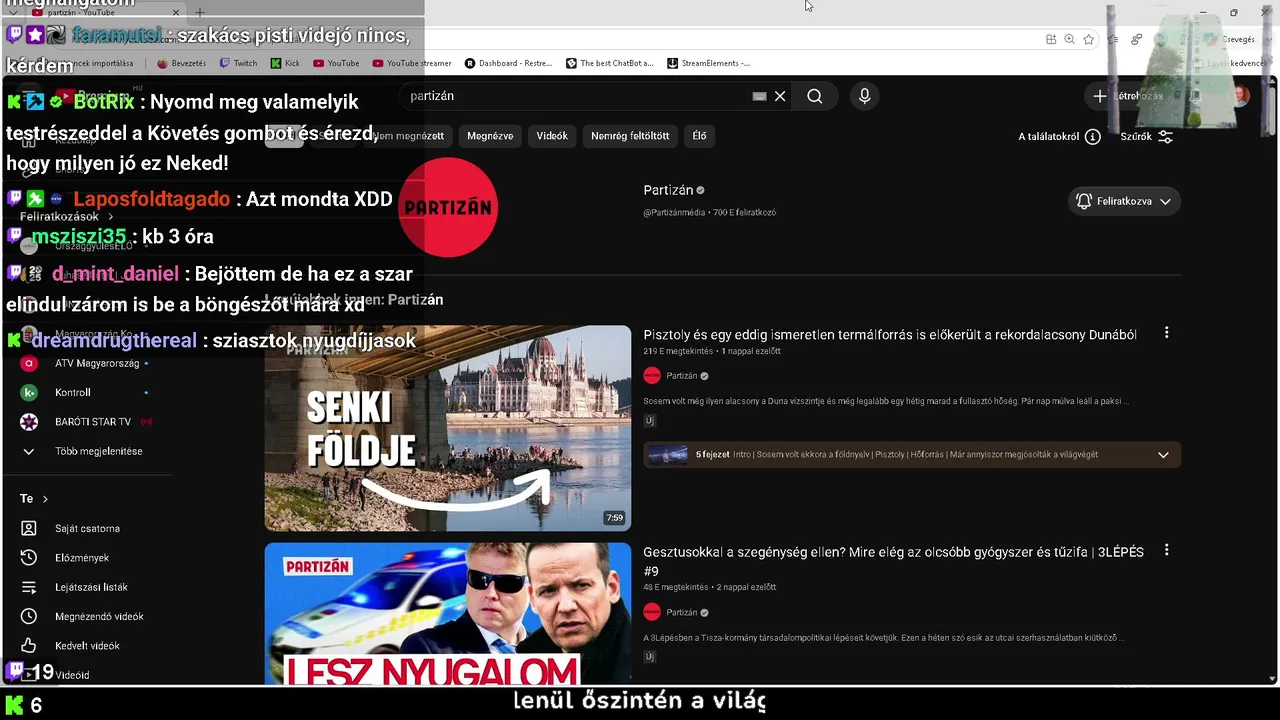1280x720 pixels.
Task: Open the "Gesztusokkal a szegénység ellen?" video title
Action: [893, 561]
